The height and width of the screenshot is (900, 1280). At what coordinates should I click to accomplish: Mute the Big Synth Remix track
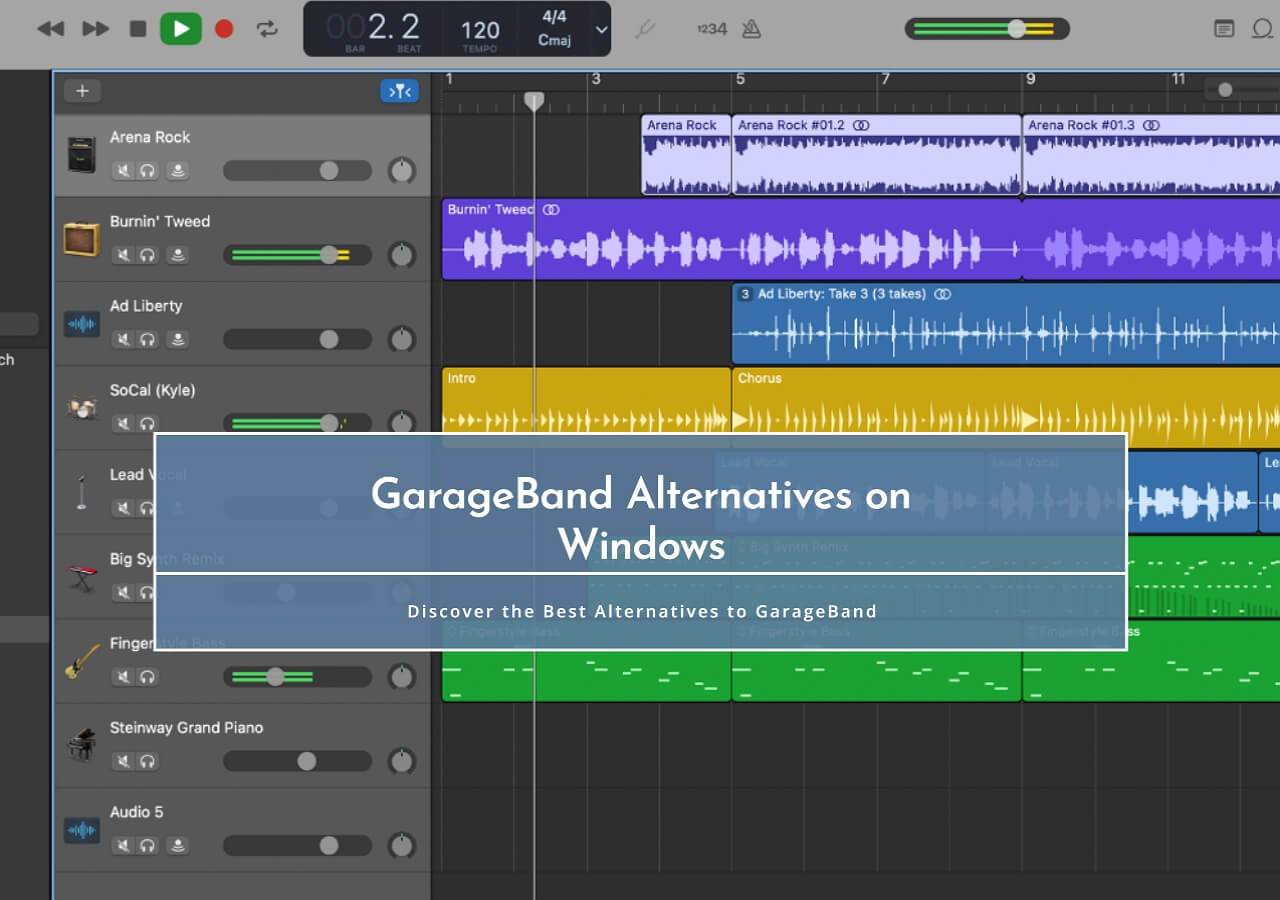coord(123,592)
